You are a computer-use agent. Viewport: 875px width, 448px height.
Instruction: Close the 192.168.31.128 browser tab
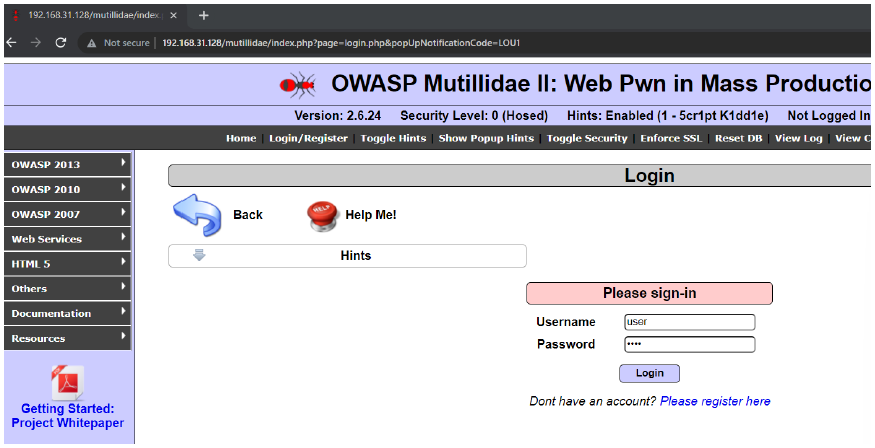click(x=174, y=15)
